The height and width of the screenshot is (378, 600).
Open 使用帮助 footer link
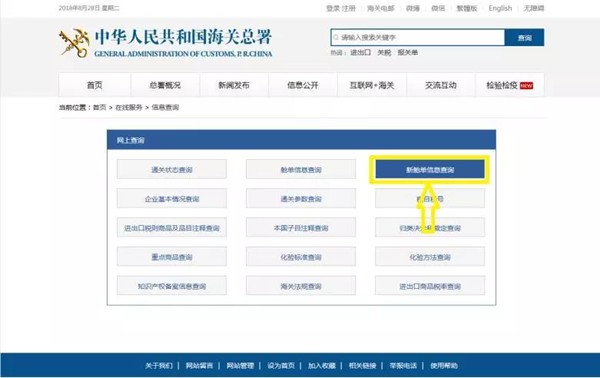(x=444, y=366)
